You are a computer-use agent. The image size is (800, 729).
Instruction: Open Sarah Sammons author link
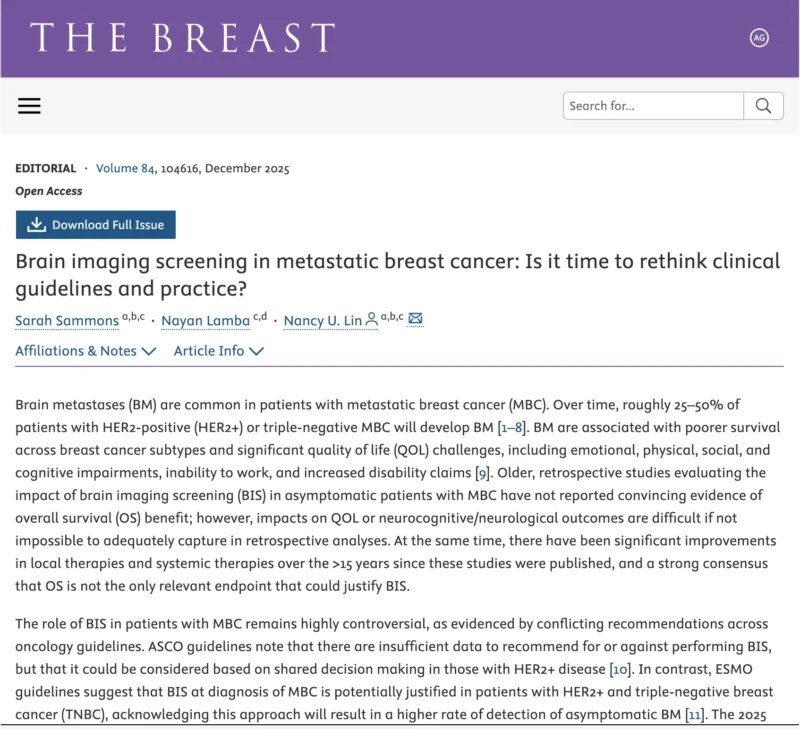tap(67, 320)
